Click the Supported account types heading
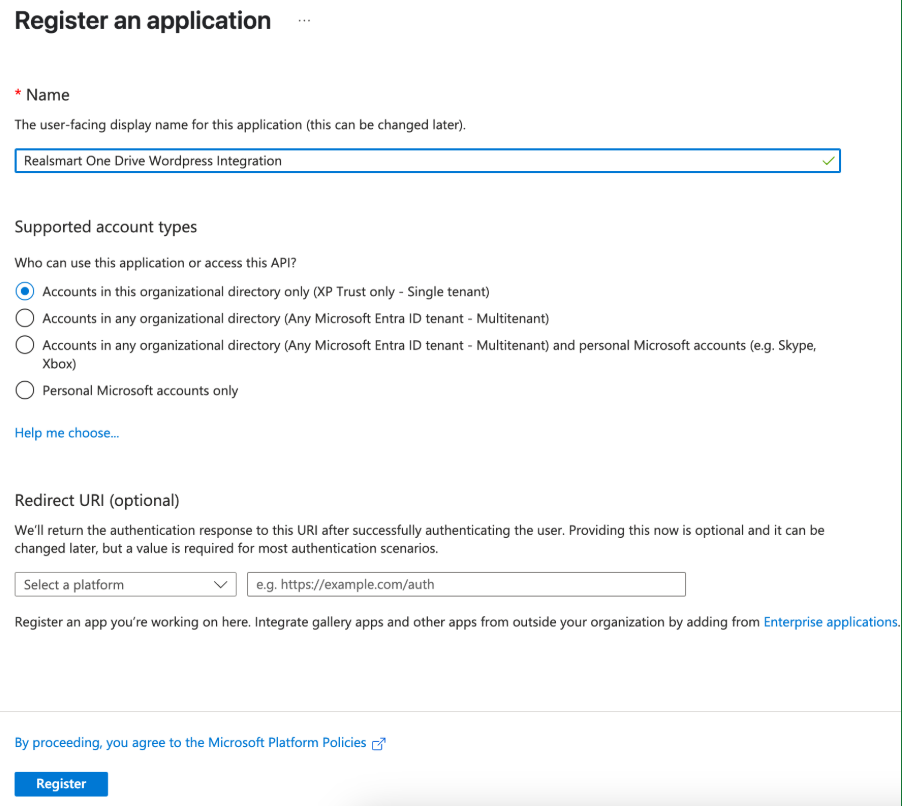 pos(106,227)
